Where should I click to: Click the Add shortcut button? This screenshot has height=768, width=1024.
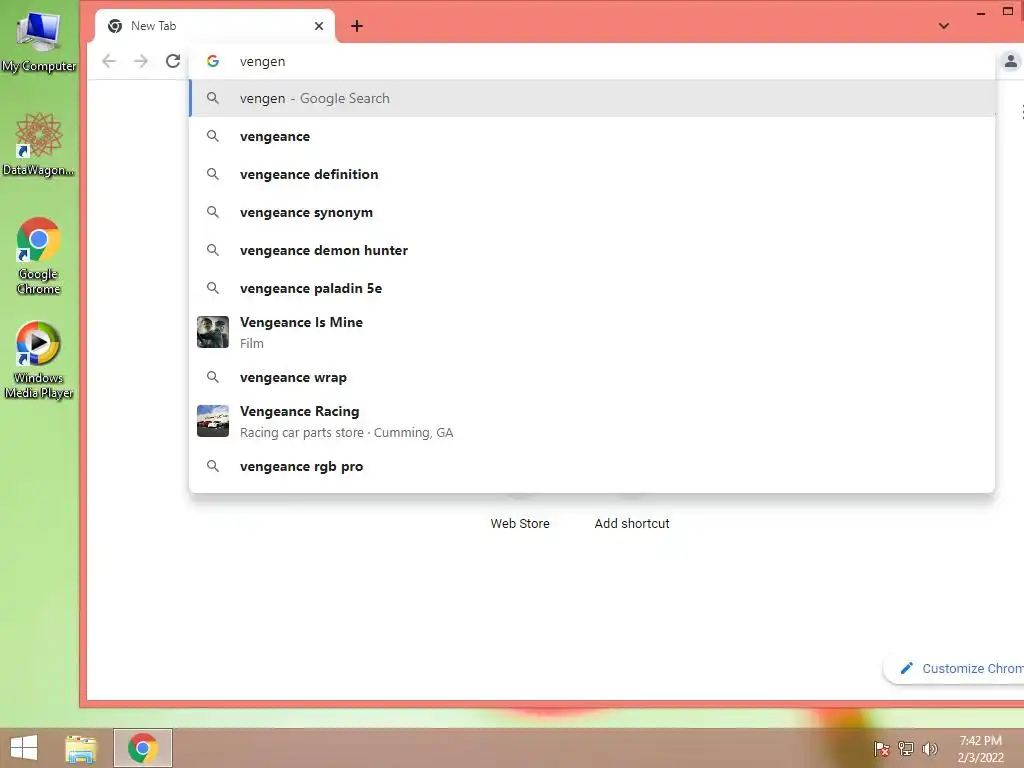(x=632, y=523)
